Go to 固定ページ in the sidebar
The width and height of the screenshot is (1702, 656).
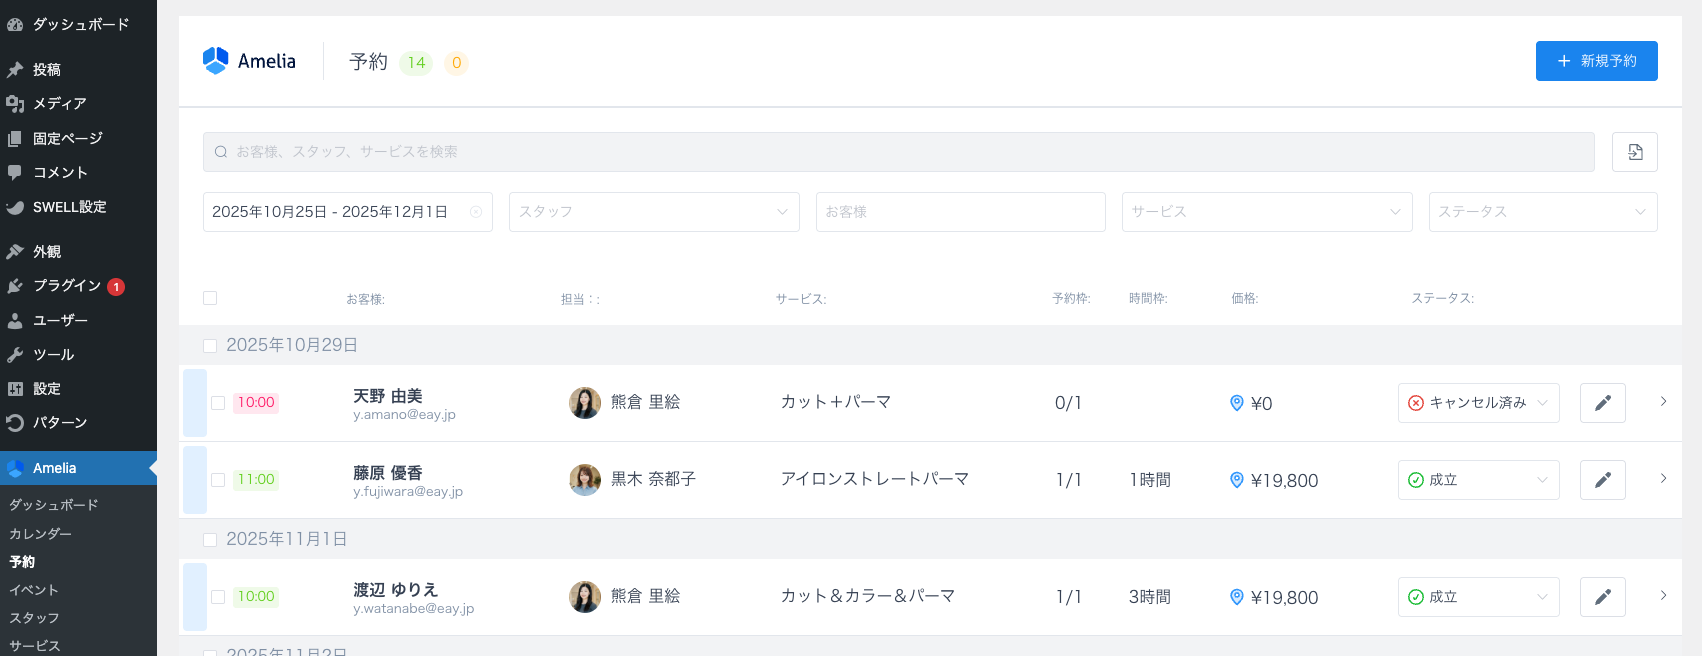(x=67, y=139)
